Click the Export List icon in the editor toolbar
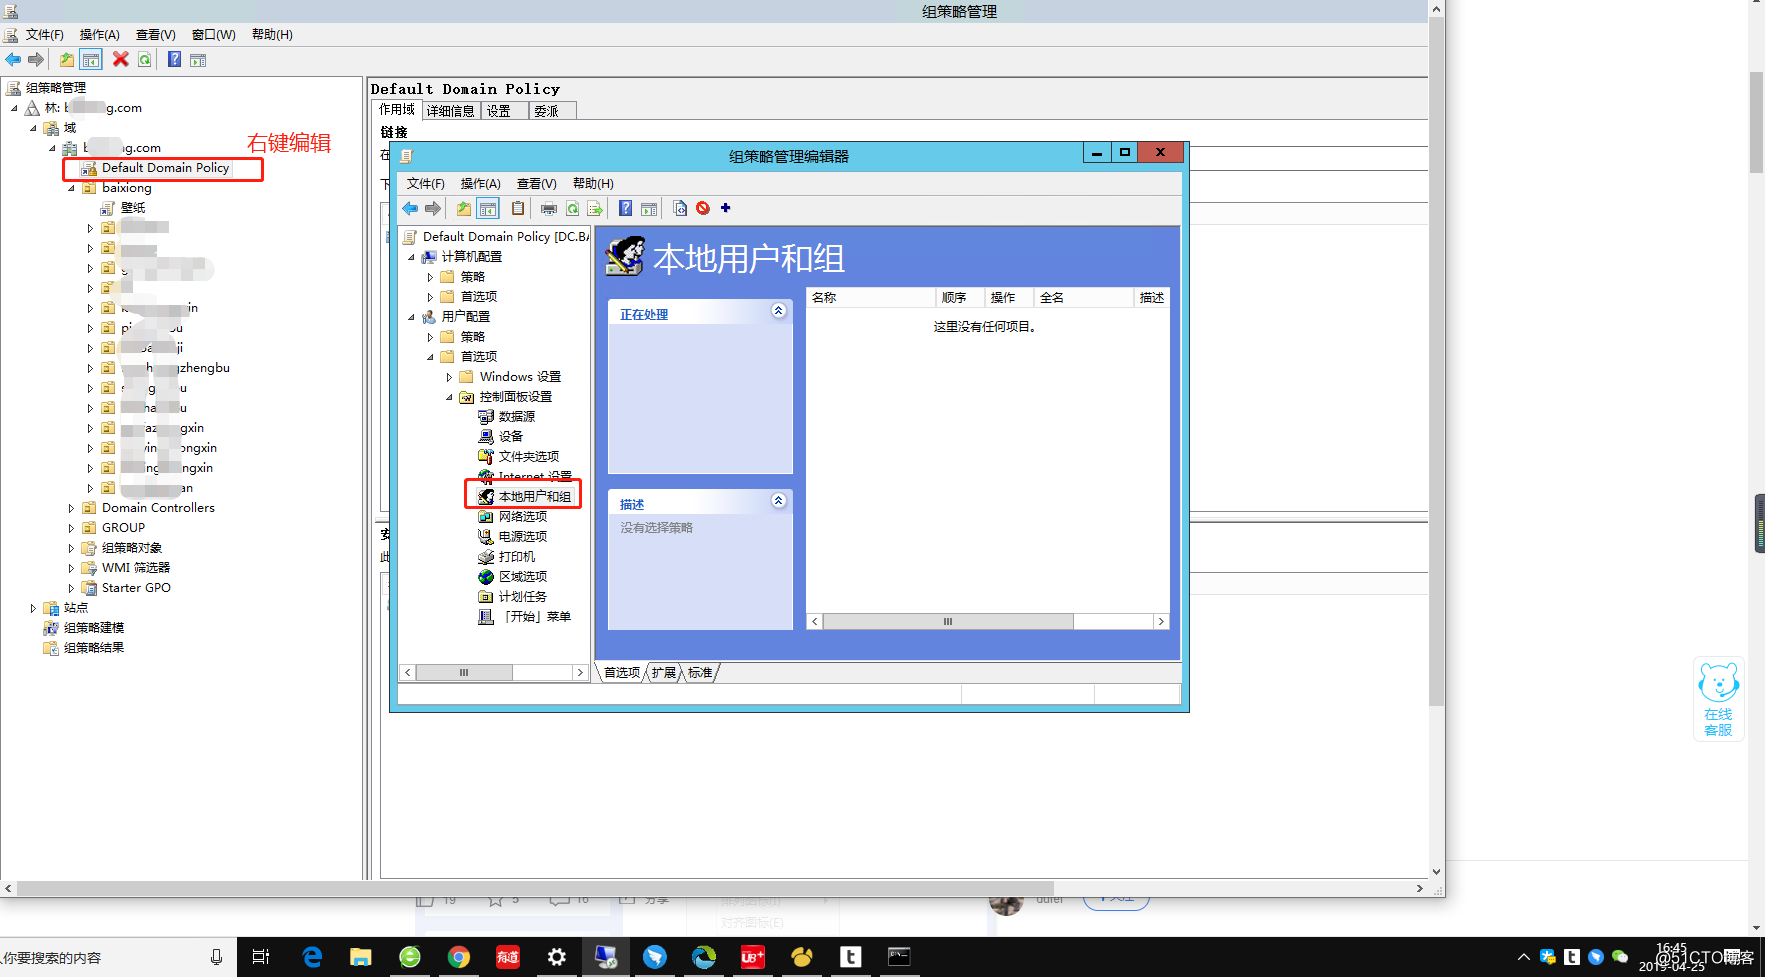This screenshot has width=1765, height=977. click(595, 208)
